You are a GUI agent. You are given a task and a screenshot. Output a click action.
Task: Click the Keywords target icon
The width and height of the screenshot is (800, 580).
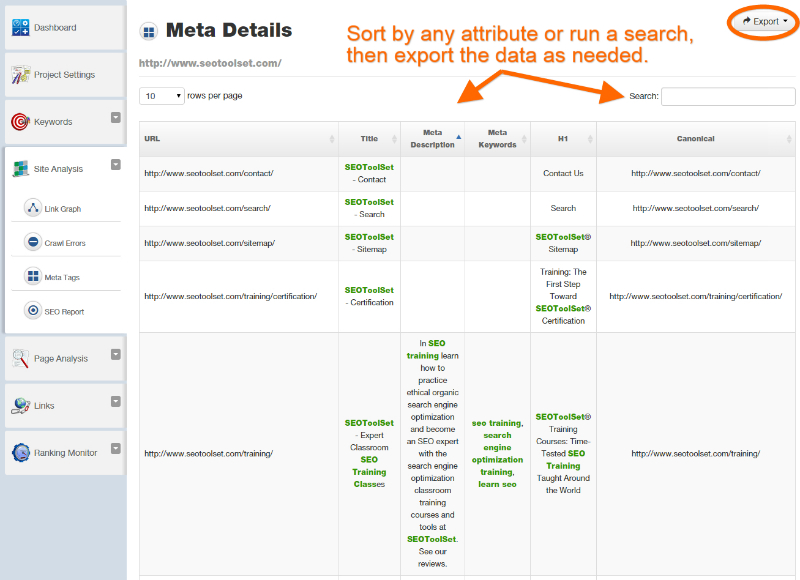(x=20, y=121)
